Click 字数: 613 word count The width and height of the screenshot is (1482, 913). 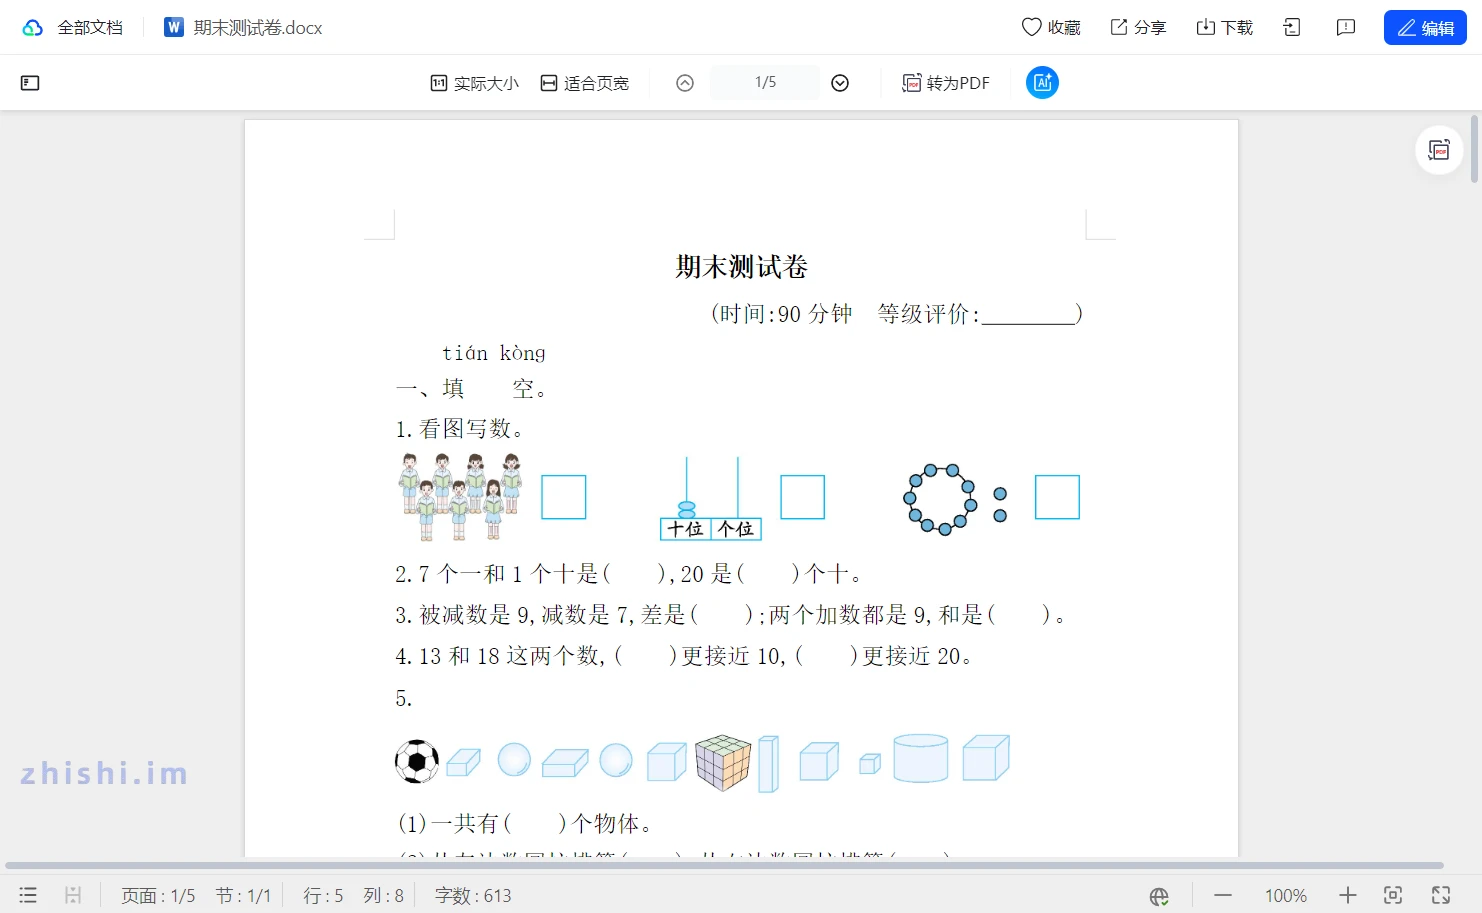(473, 895)
